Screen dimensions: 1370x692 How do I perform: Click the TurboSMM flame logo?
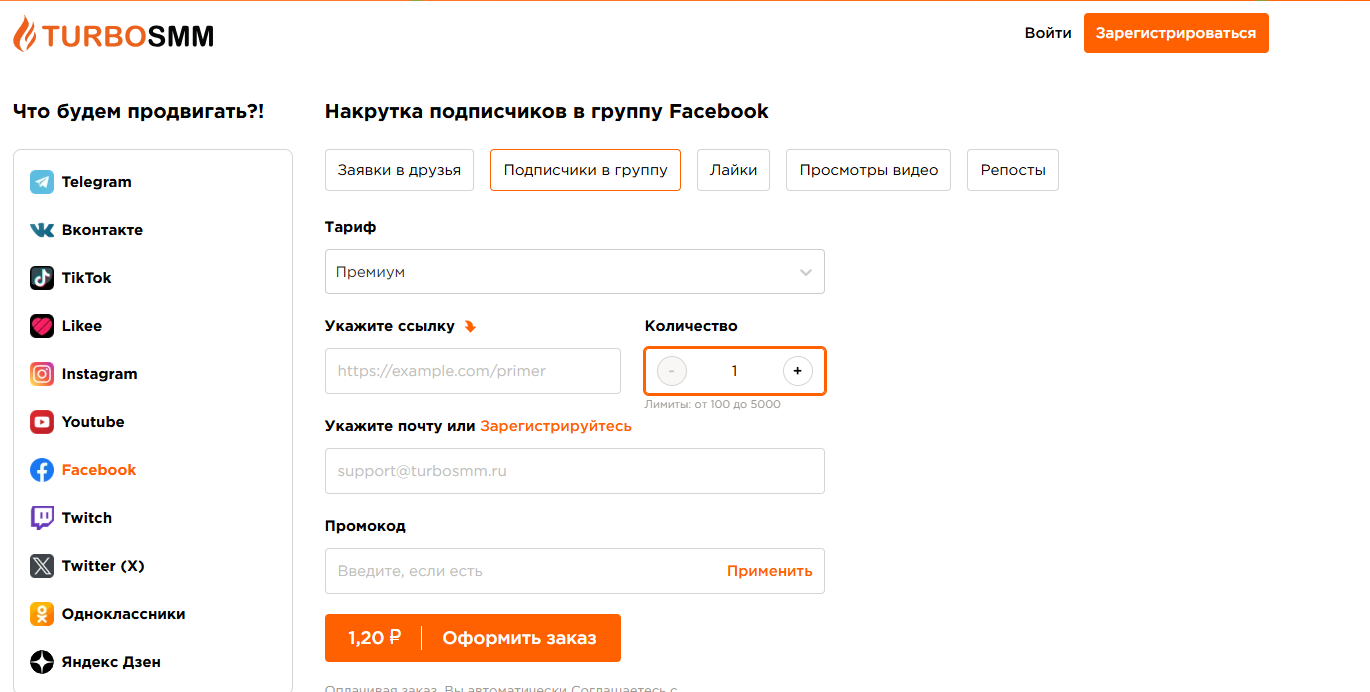(x=24, y=34)
